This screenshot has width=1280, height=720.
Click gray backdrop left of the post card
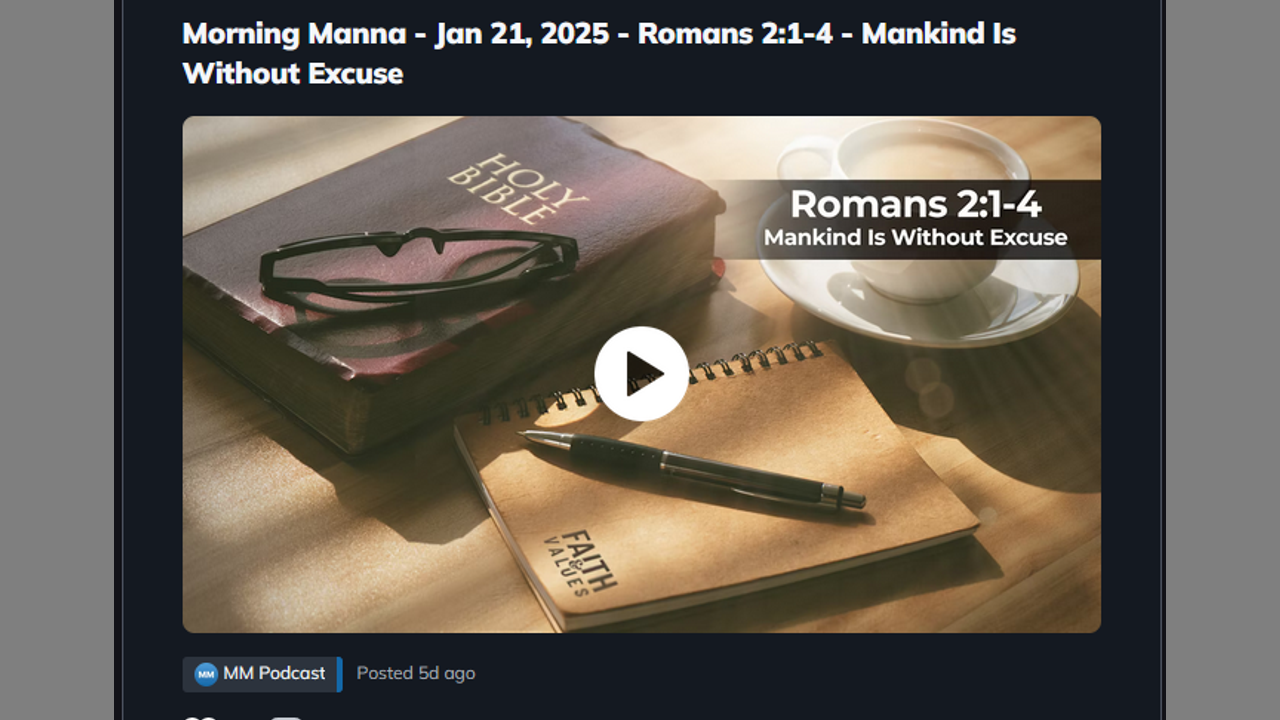tap(57, 360)
